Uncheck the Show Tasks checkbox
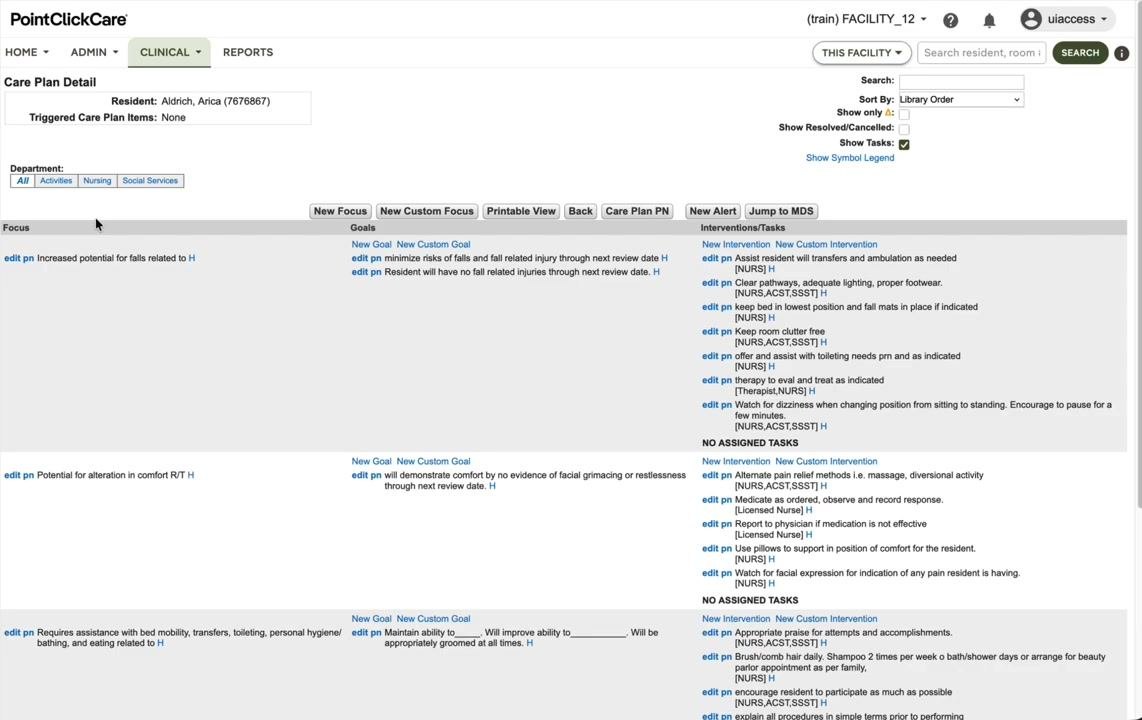Image resolution: width=1142 pixels, height=720 pixels. (904, 144)
